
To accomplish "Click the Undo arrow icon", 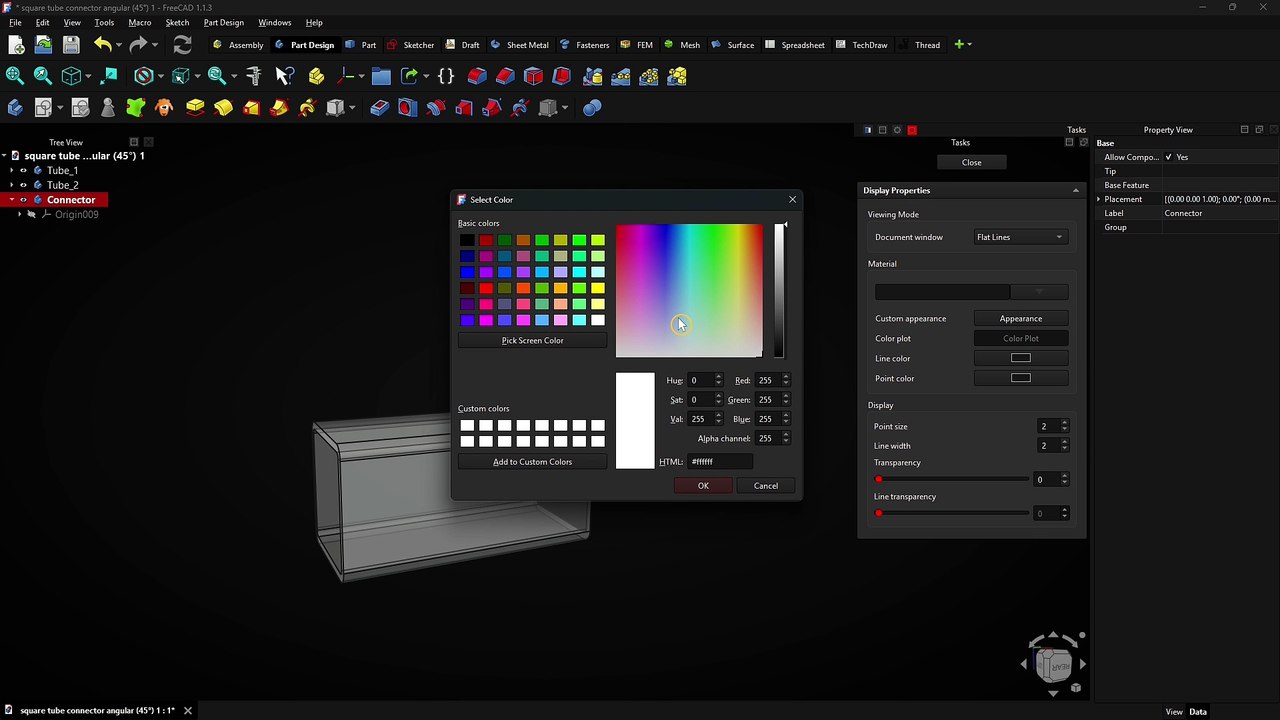I will tap(102, 45).
